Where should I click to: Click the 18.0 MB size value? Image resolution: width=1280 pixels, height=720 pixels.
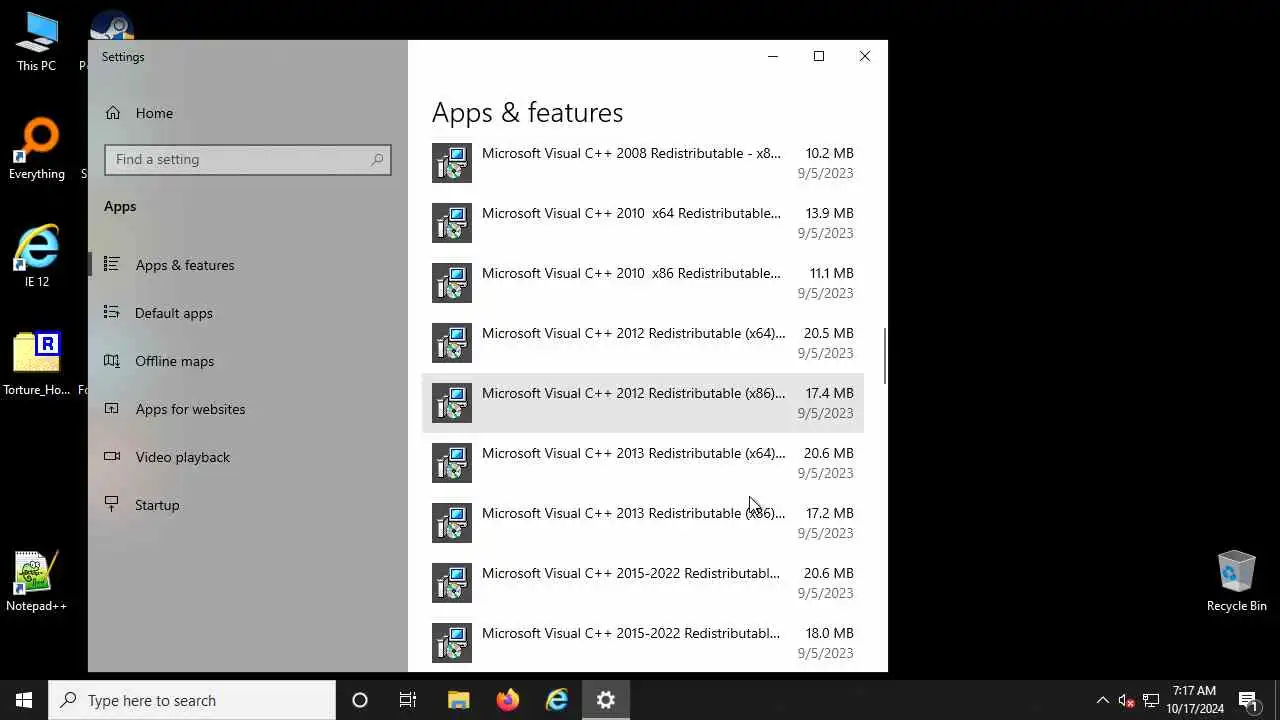tap(829, 633)
